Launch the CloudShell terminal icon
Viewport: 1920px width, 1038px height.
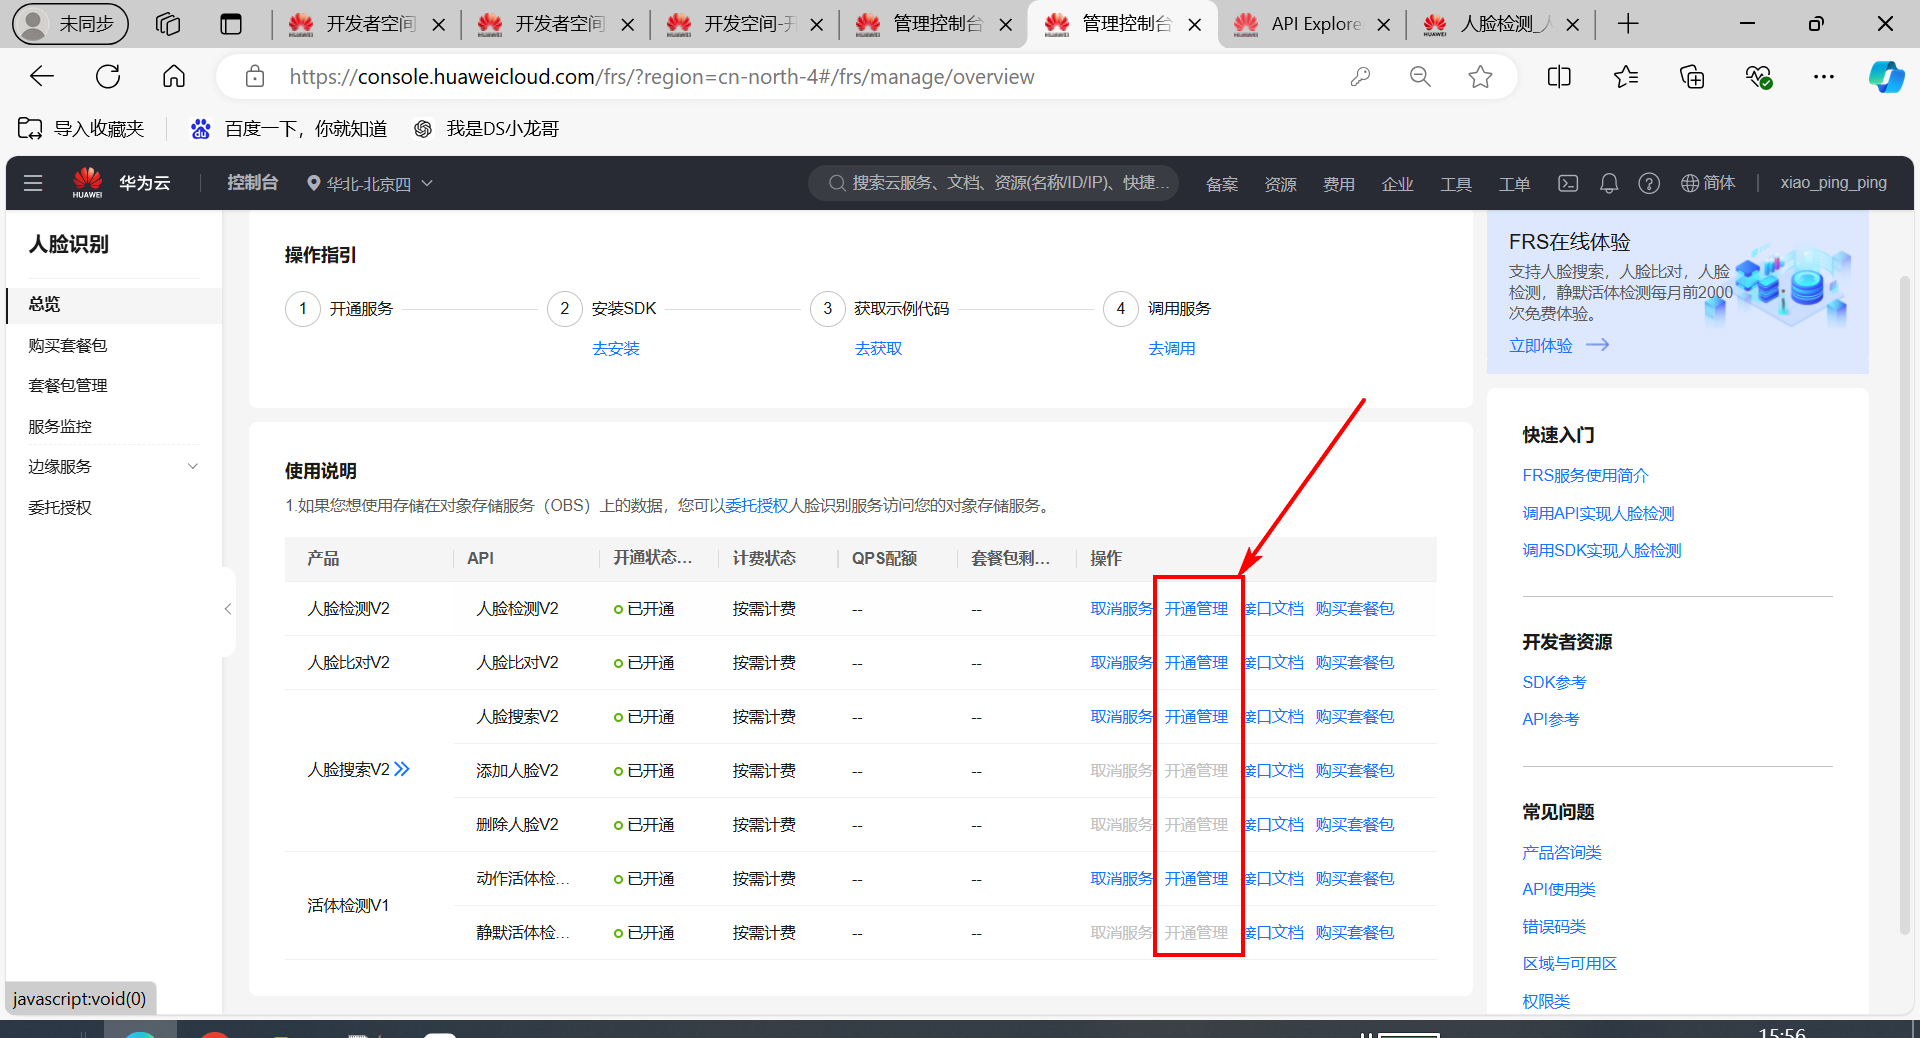(x=1568, y=183)
